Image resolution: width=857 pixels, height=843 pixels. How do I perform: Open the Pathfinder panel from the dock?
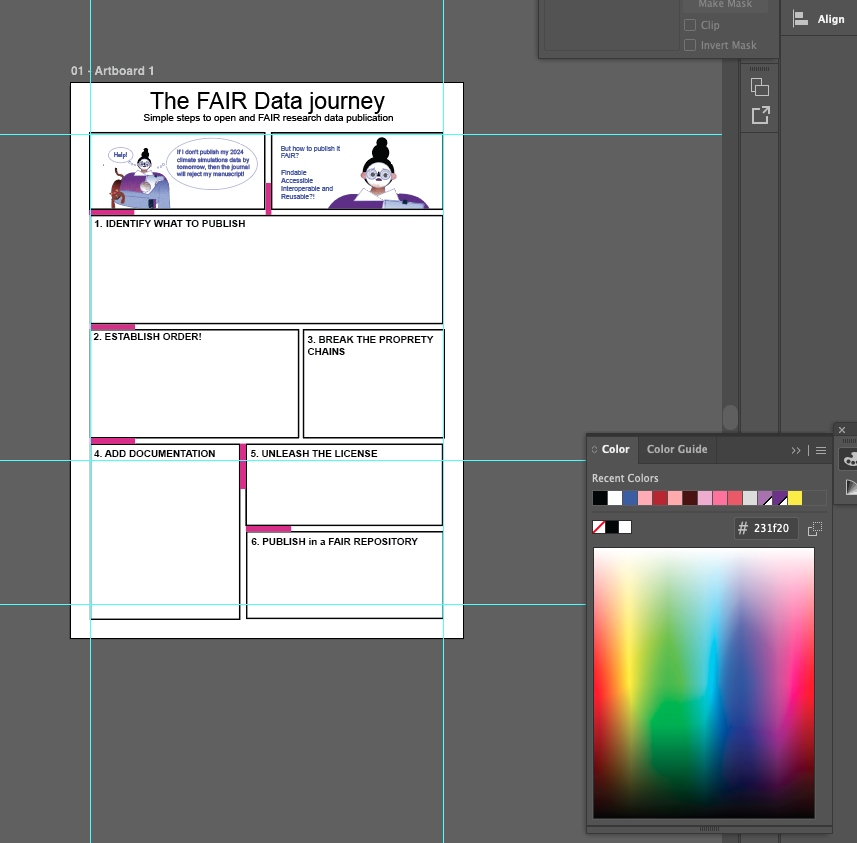pyautogui.click(x=760, y=87)
